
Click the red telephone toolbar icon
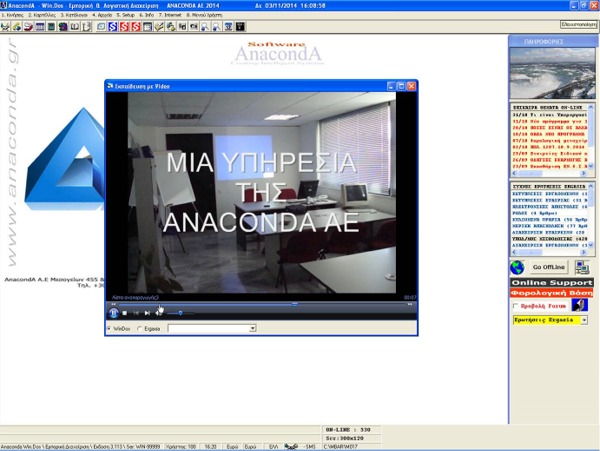pos(28,26)
